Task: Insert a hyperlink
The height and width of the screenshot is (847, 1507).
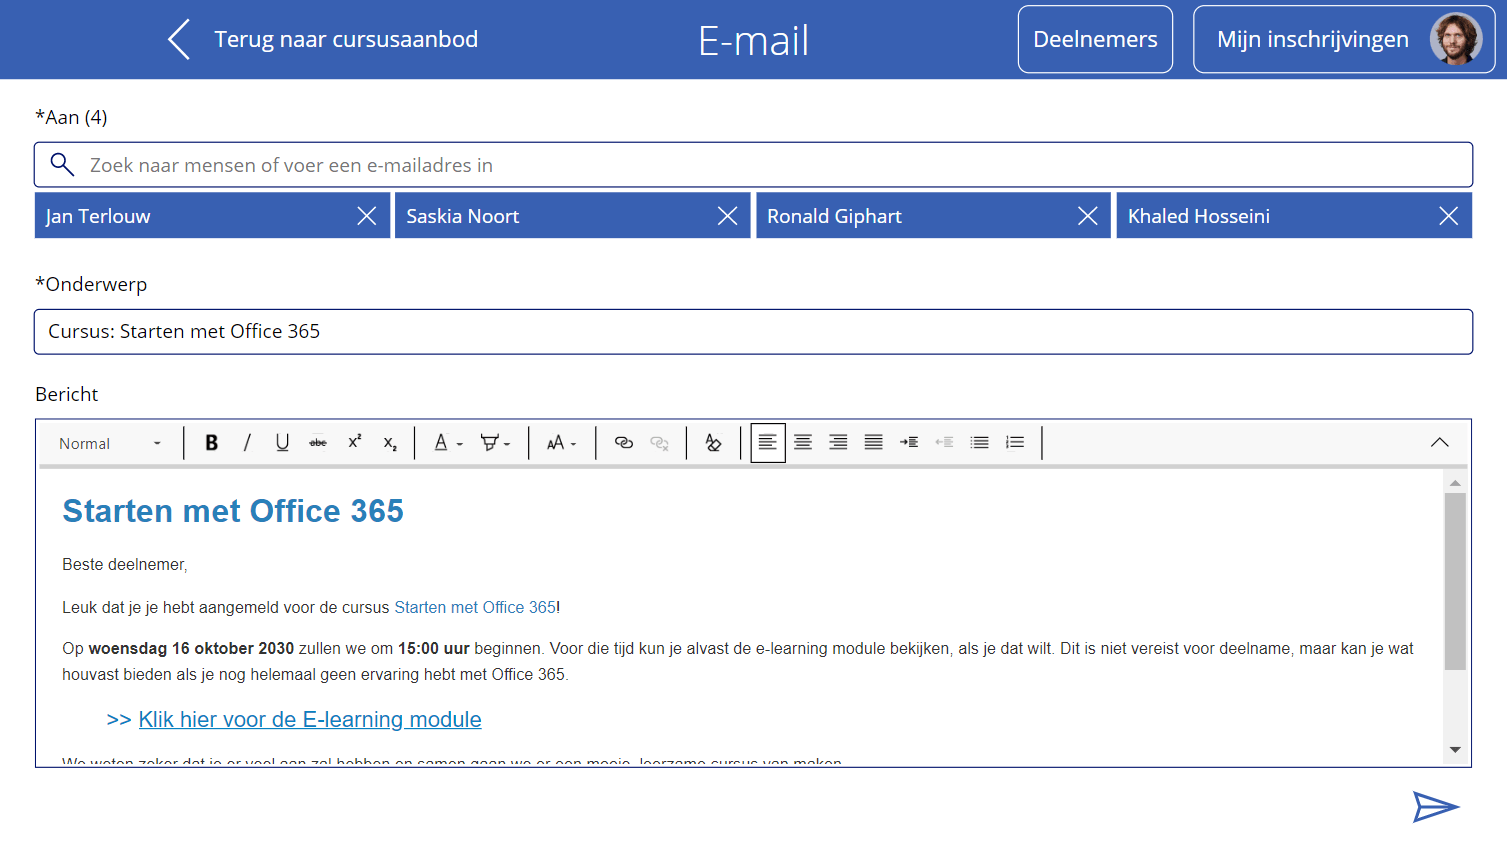Action: (x=624, y=442)
